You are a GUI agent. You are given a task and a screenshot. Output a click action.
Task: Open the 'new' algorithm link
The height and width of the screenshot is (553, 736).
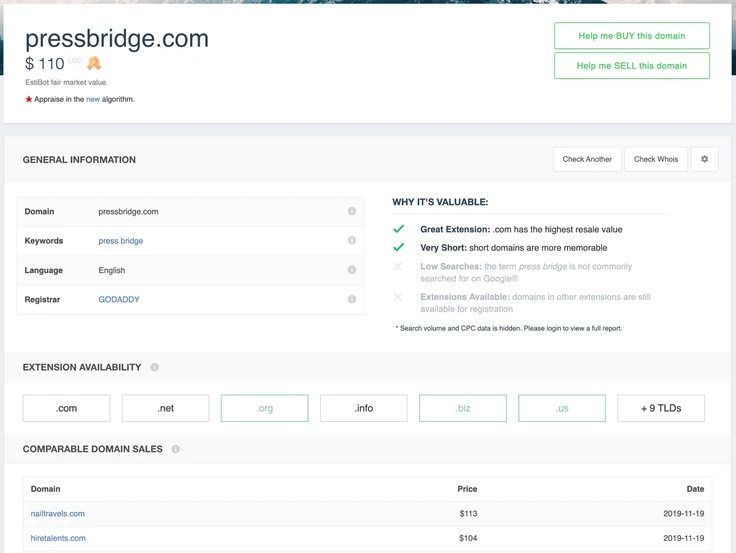pyautogui.click(x=93, y=99)
